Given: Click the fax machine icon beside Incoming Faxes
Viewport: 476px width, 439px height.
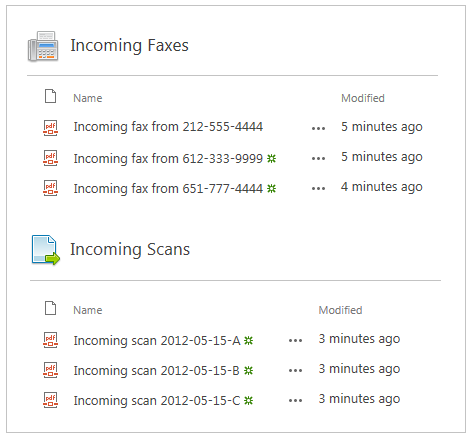Looking at the screenshot, I should click(43, 46).
